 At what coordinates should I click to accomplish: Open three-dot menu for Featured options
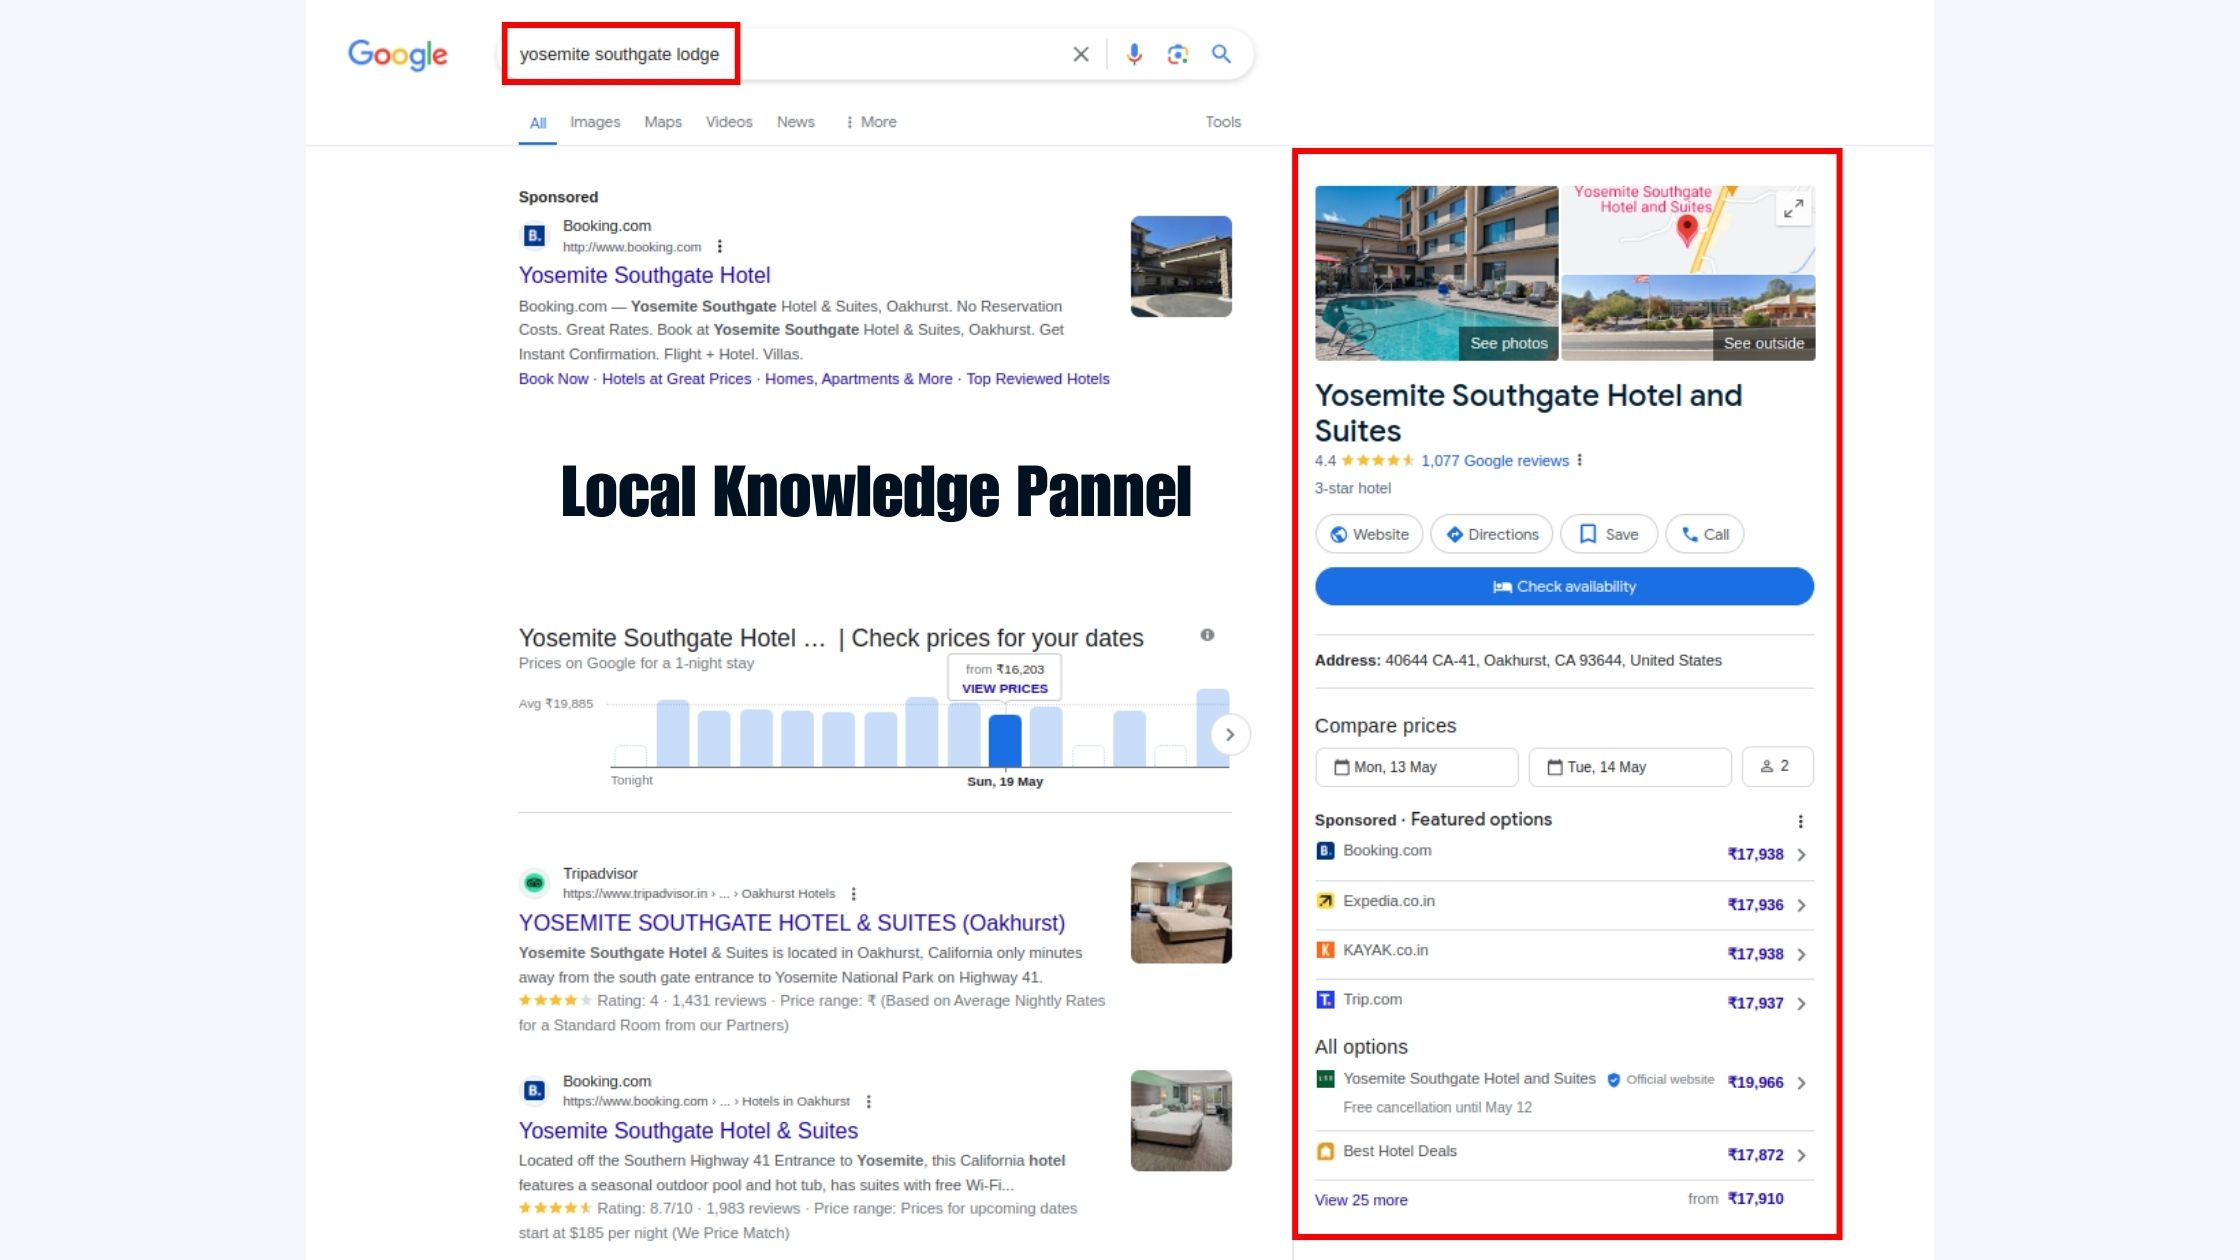1800,821
